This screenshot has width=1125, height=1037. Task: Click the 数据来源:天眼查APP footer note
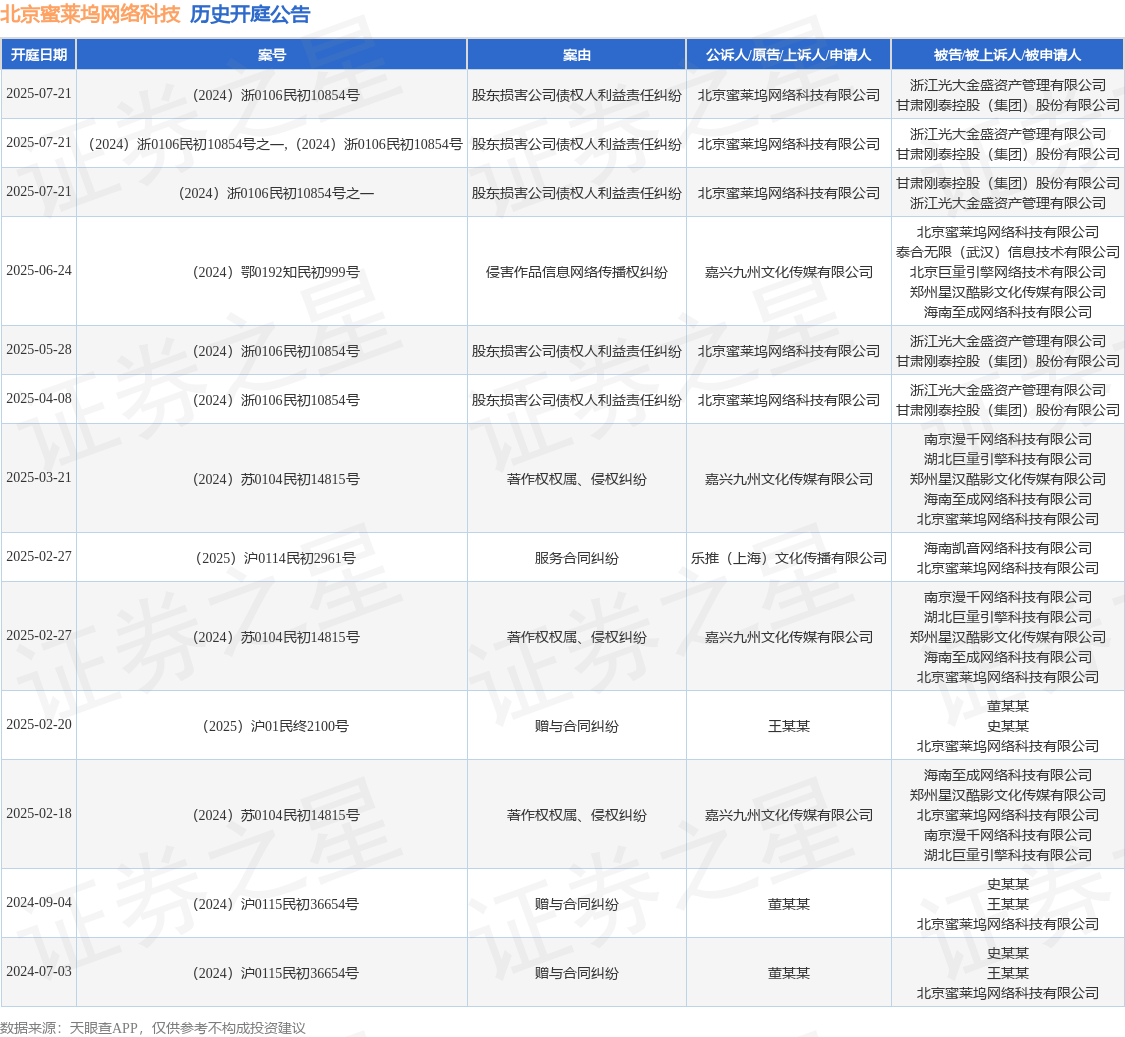click(153, 1028)
